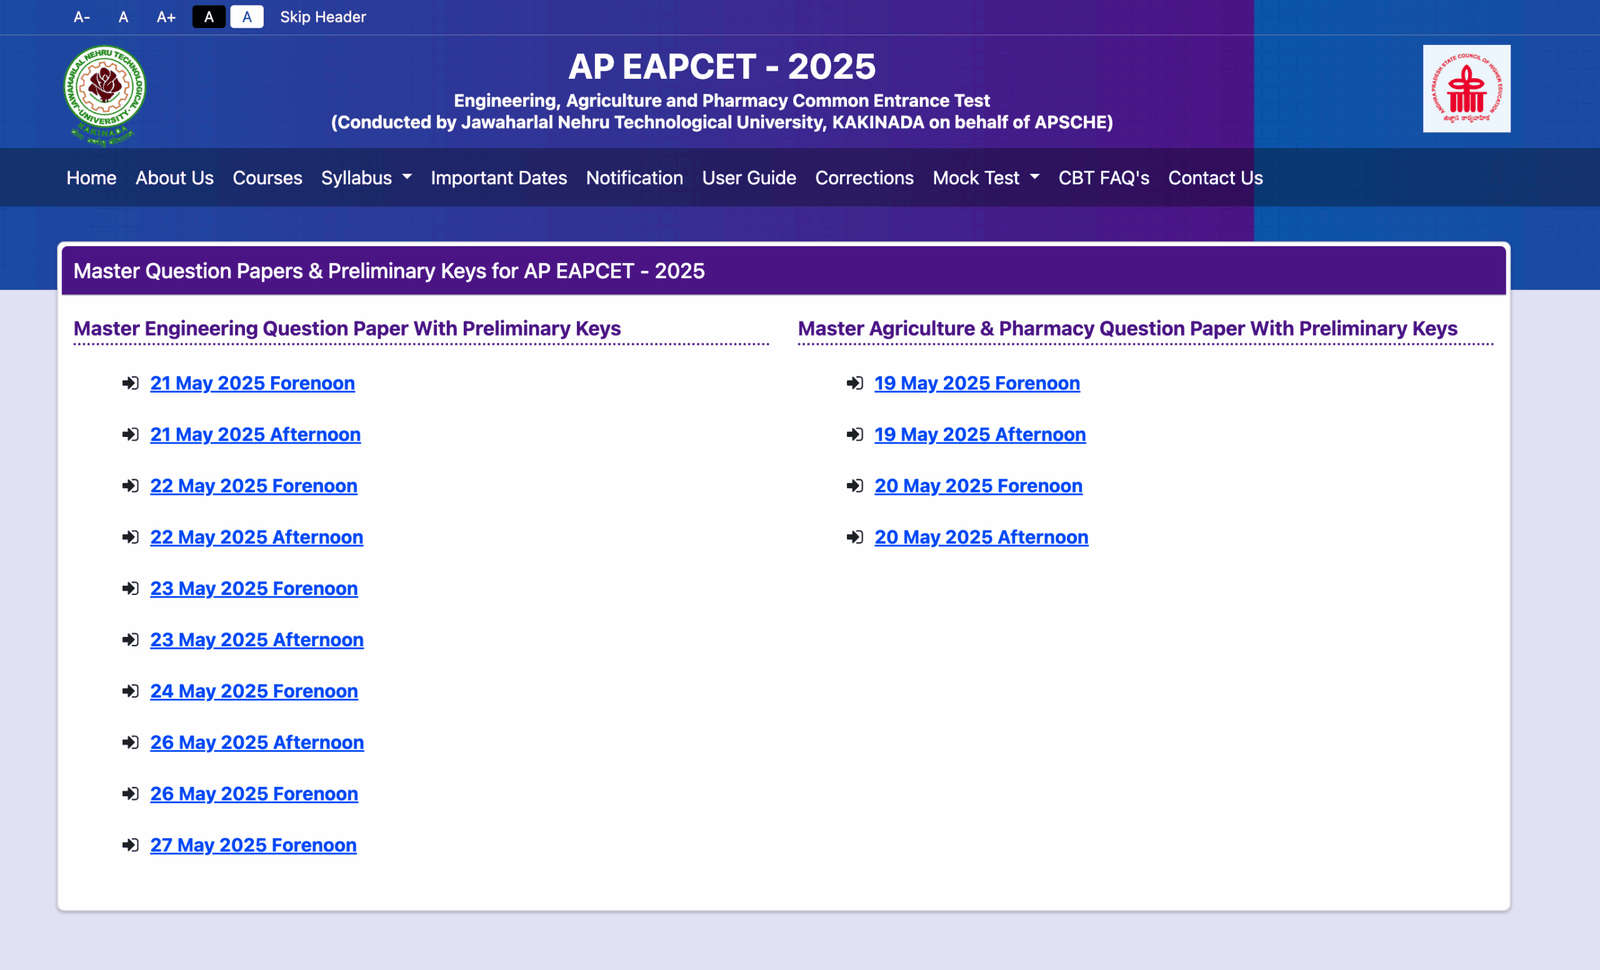
Task: Click arrow icon beside 27 May 2025 Forenoon
Action: pyautogui.click(x=130, y=846)
